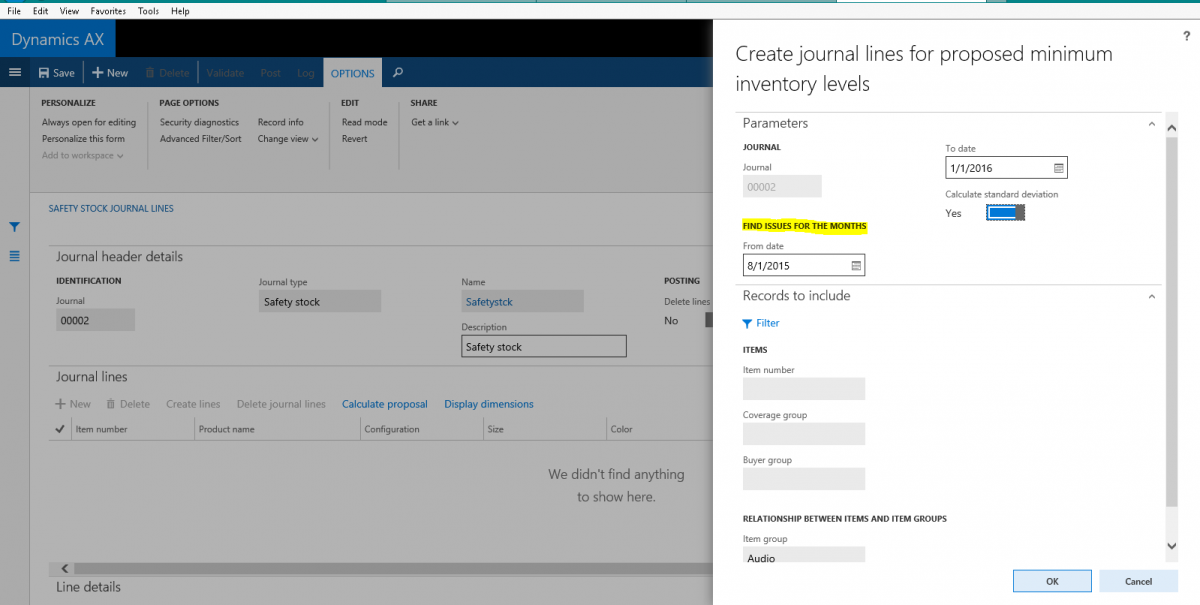Image resolution: width=1200 pixels, height=605 pixels.
Task: Open the View menu
Action: click(x=69, y=10)
